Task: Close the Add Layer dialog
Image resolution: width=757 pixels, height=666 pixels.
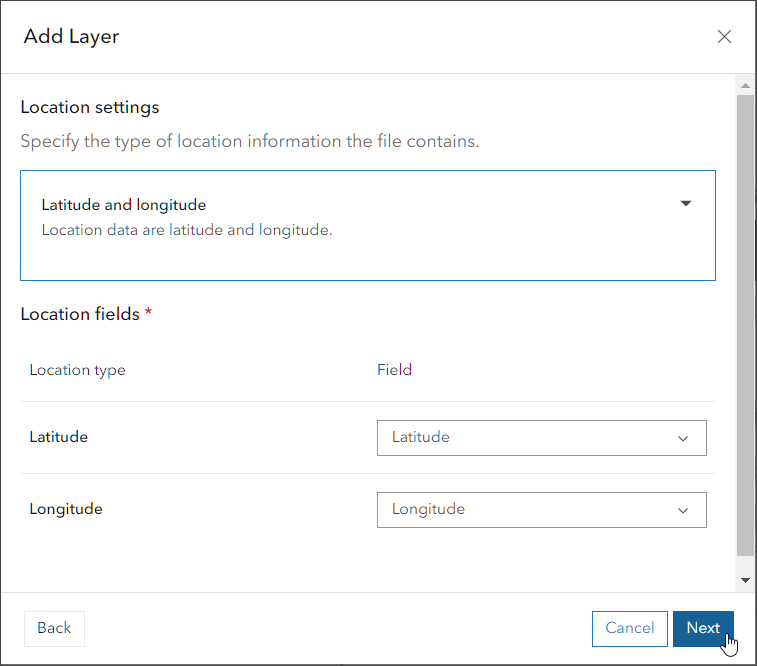Action: coord(725,37)
